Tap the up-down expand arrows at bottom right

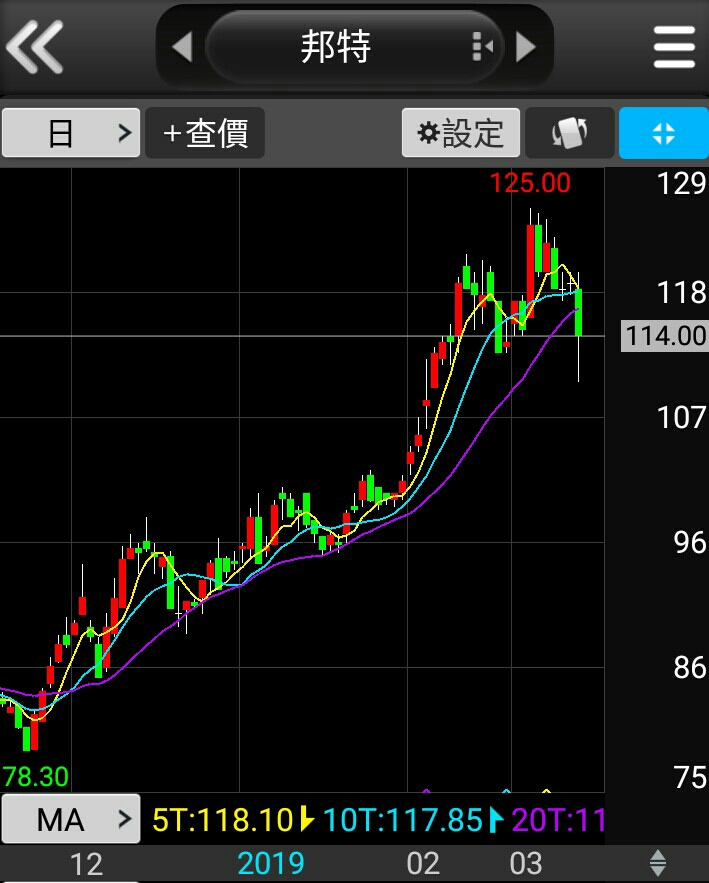(658, 863)
